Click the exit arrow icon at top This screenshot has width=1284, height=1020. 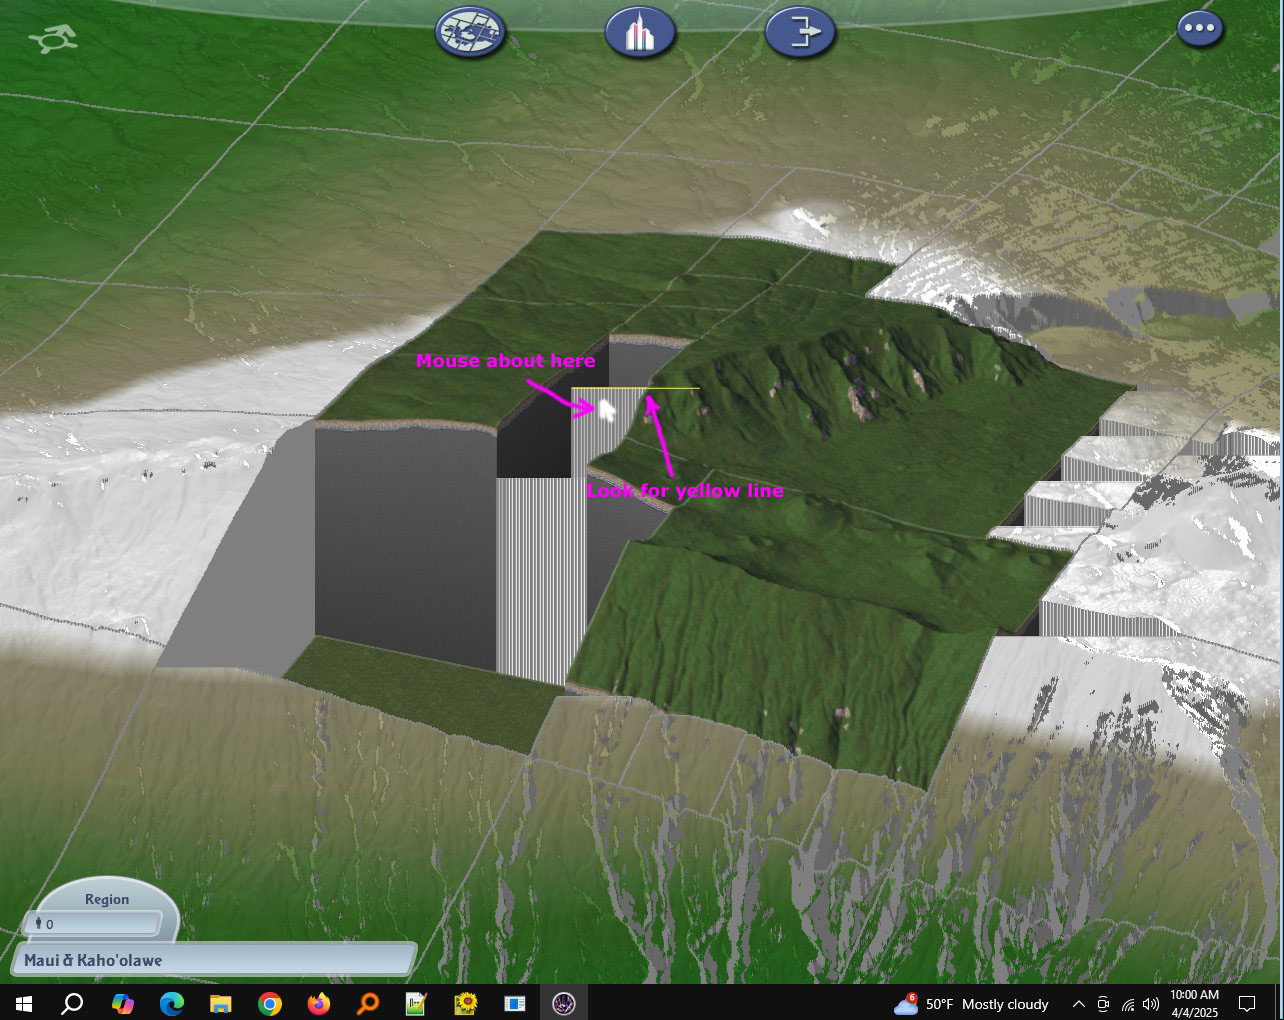pyautogui.click(x=800, y=31)
